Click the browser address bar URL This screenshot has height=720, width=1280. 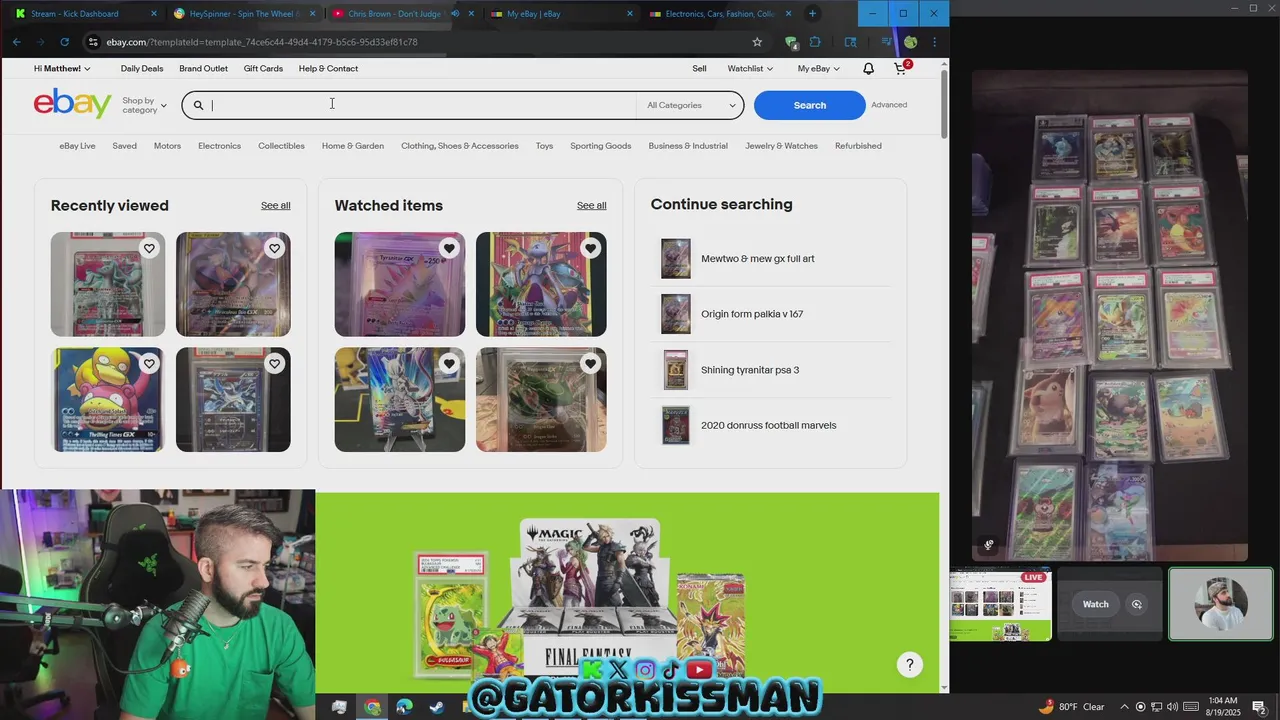coord(262,42)
